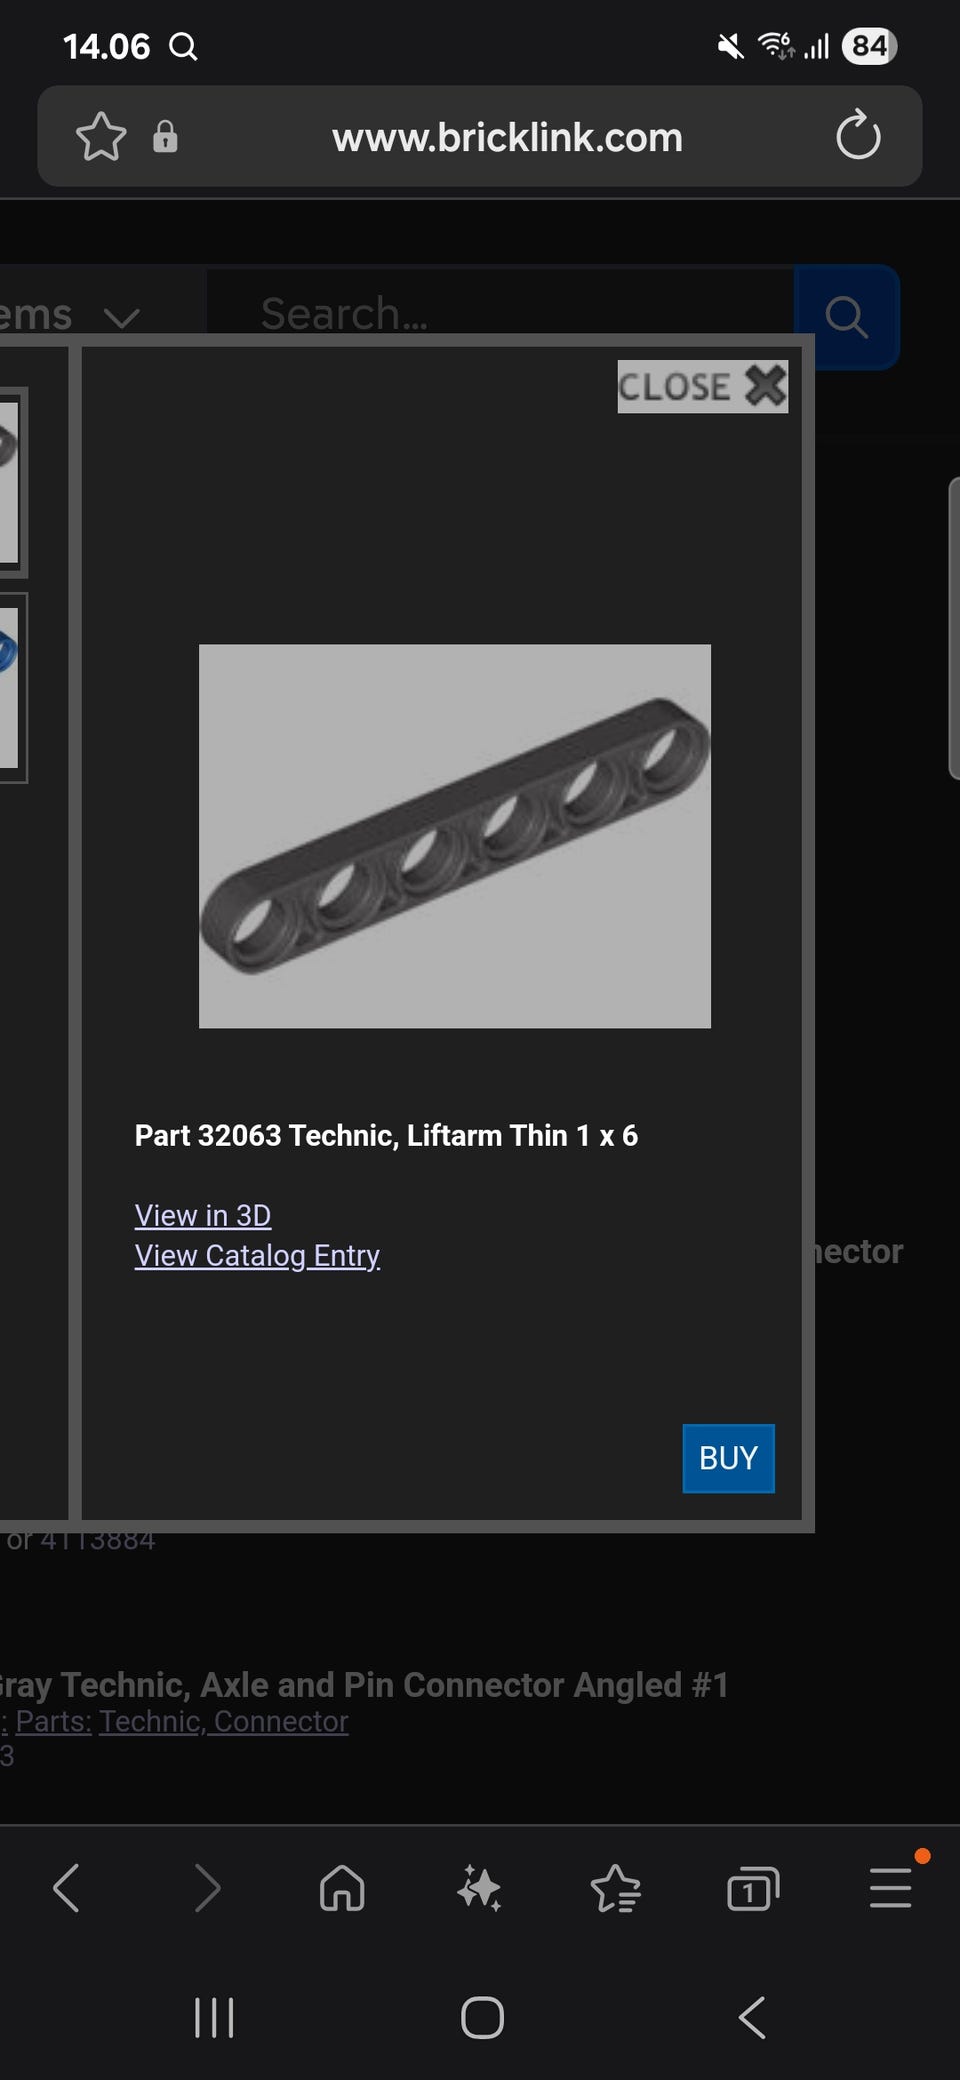This screenshot has height=2080, width=960.
Task: Tap the www.bricklink.com address bar
Action: click(x=507, y=137)
